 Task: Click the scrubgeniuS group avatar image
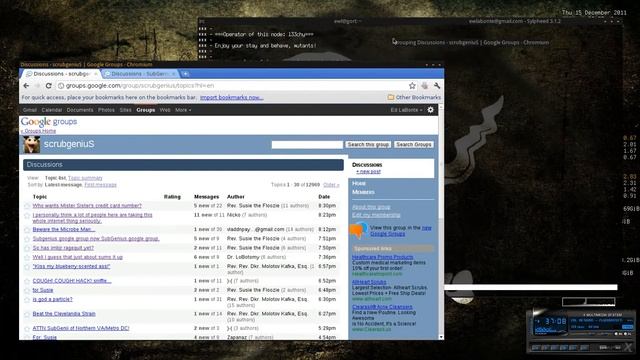pos(31,144)
